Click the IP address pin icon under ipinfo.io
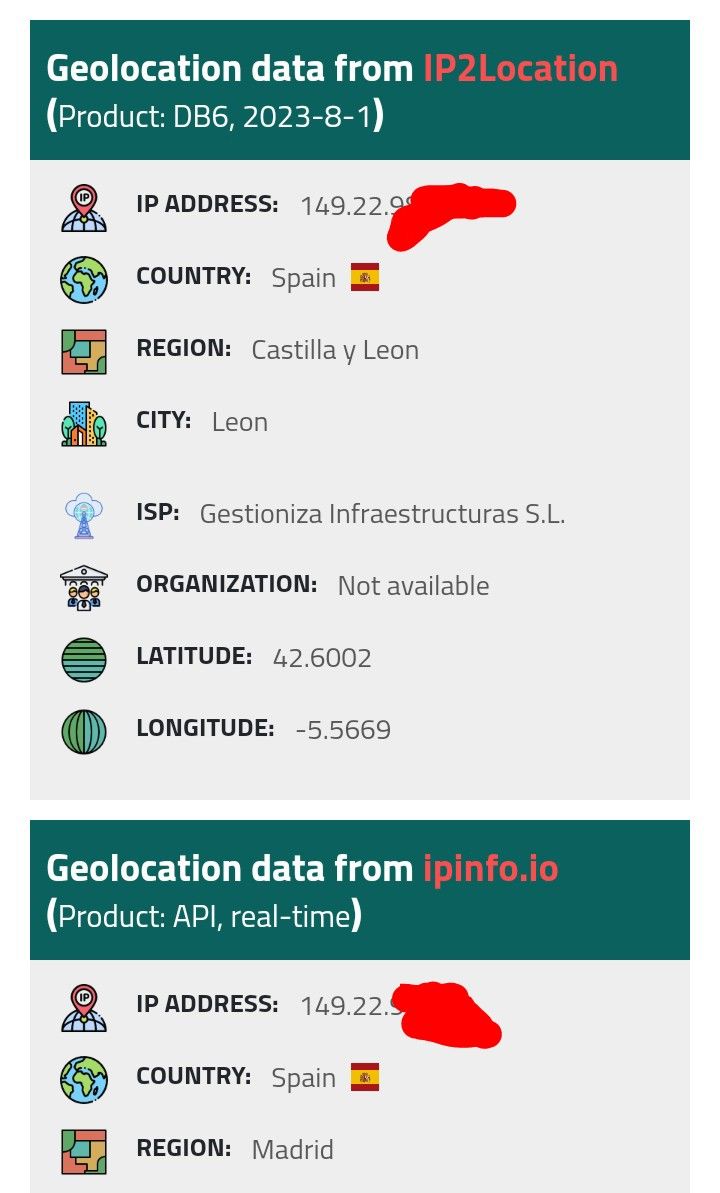The image size is (720, 1193). [84, 1007]
